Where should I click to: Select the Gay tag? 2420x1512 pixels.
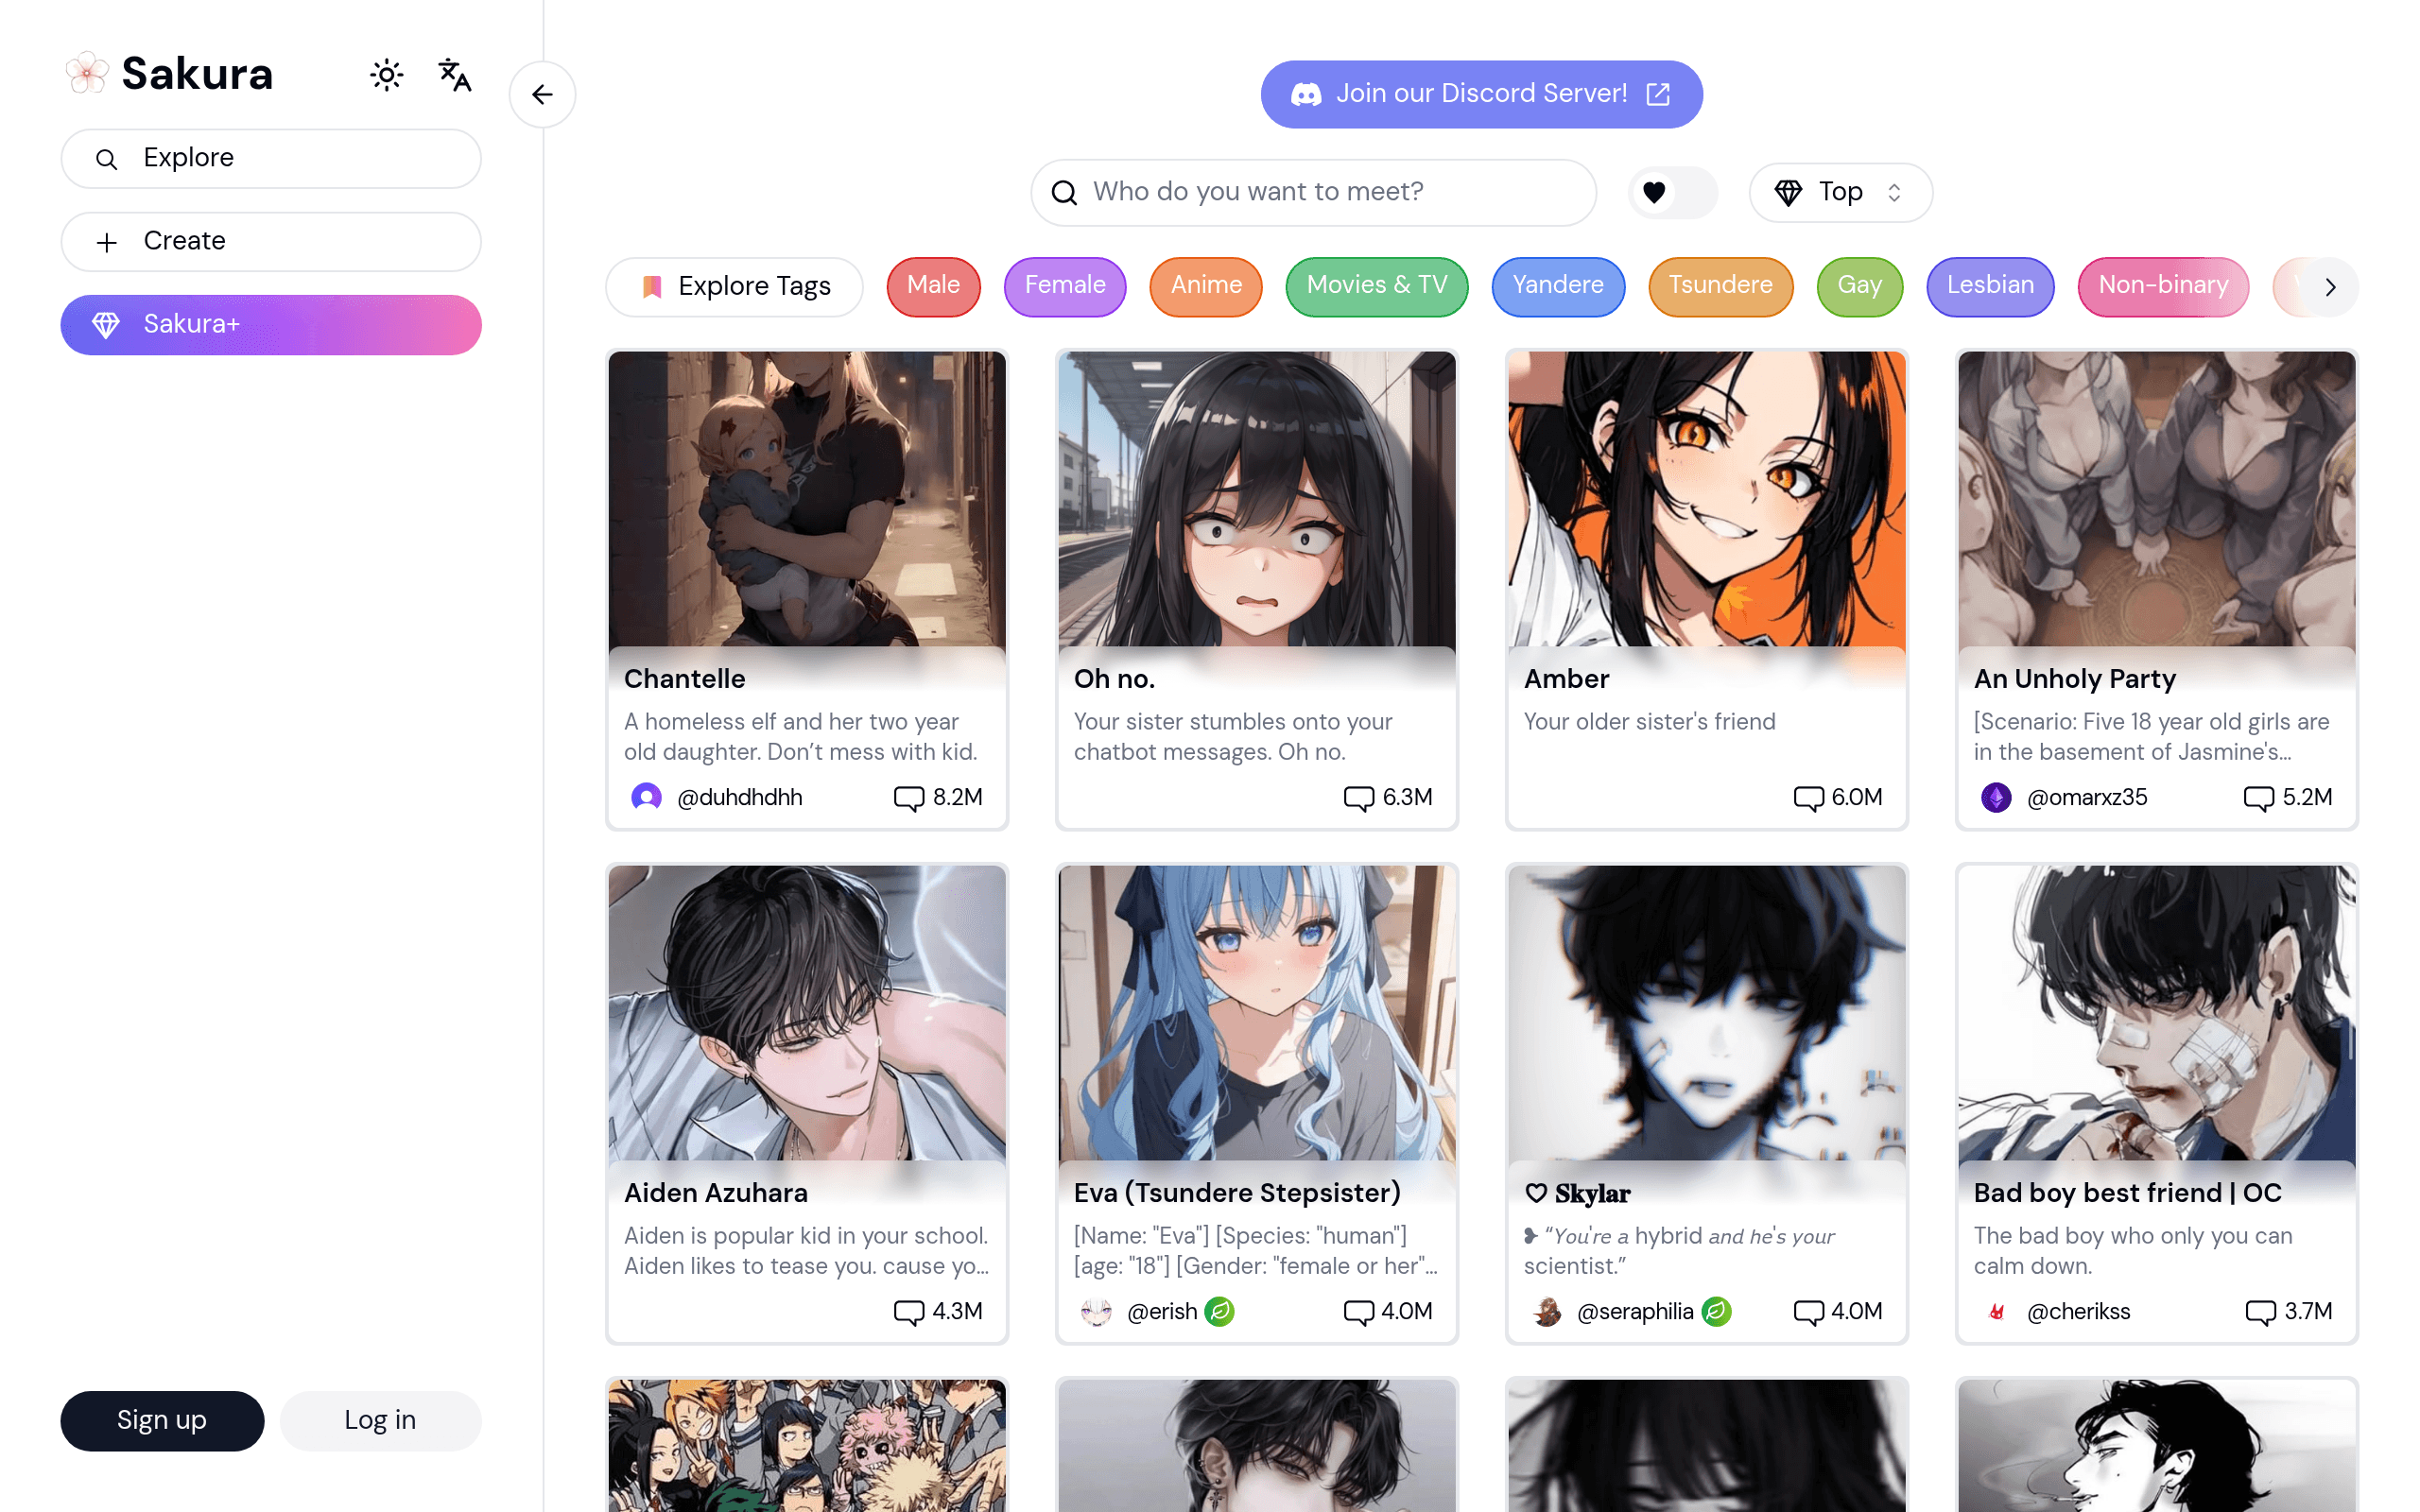1859,287
